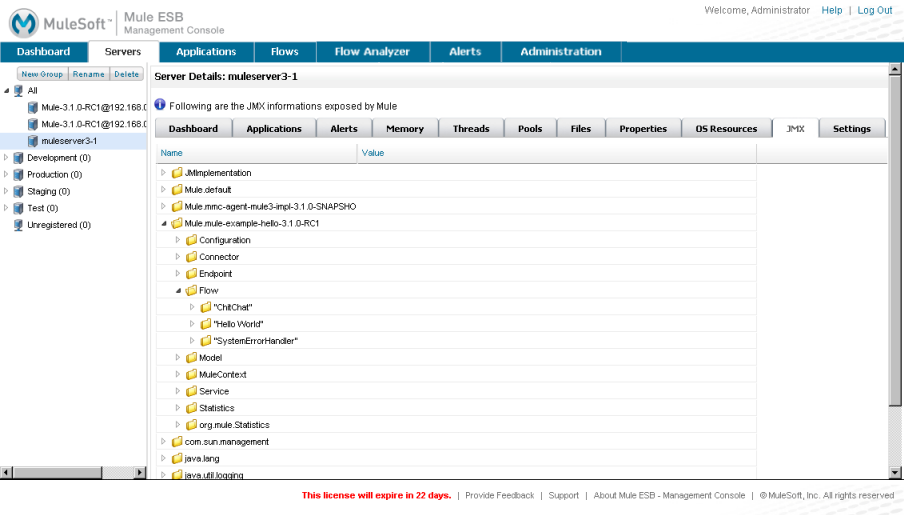
Task: Click the Development group server icon
Action: pos(19,158)
